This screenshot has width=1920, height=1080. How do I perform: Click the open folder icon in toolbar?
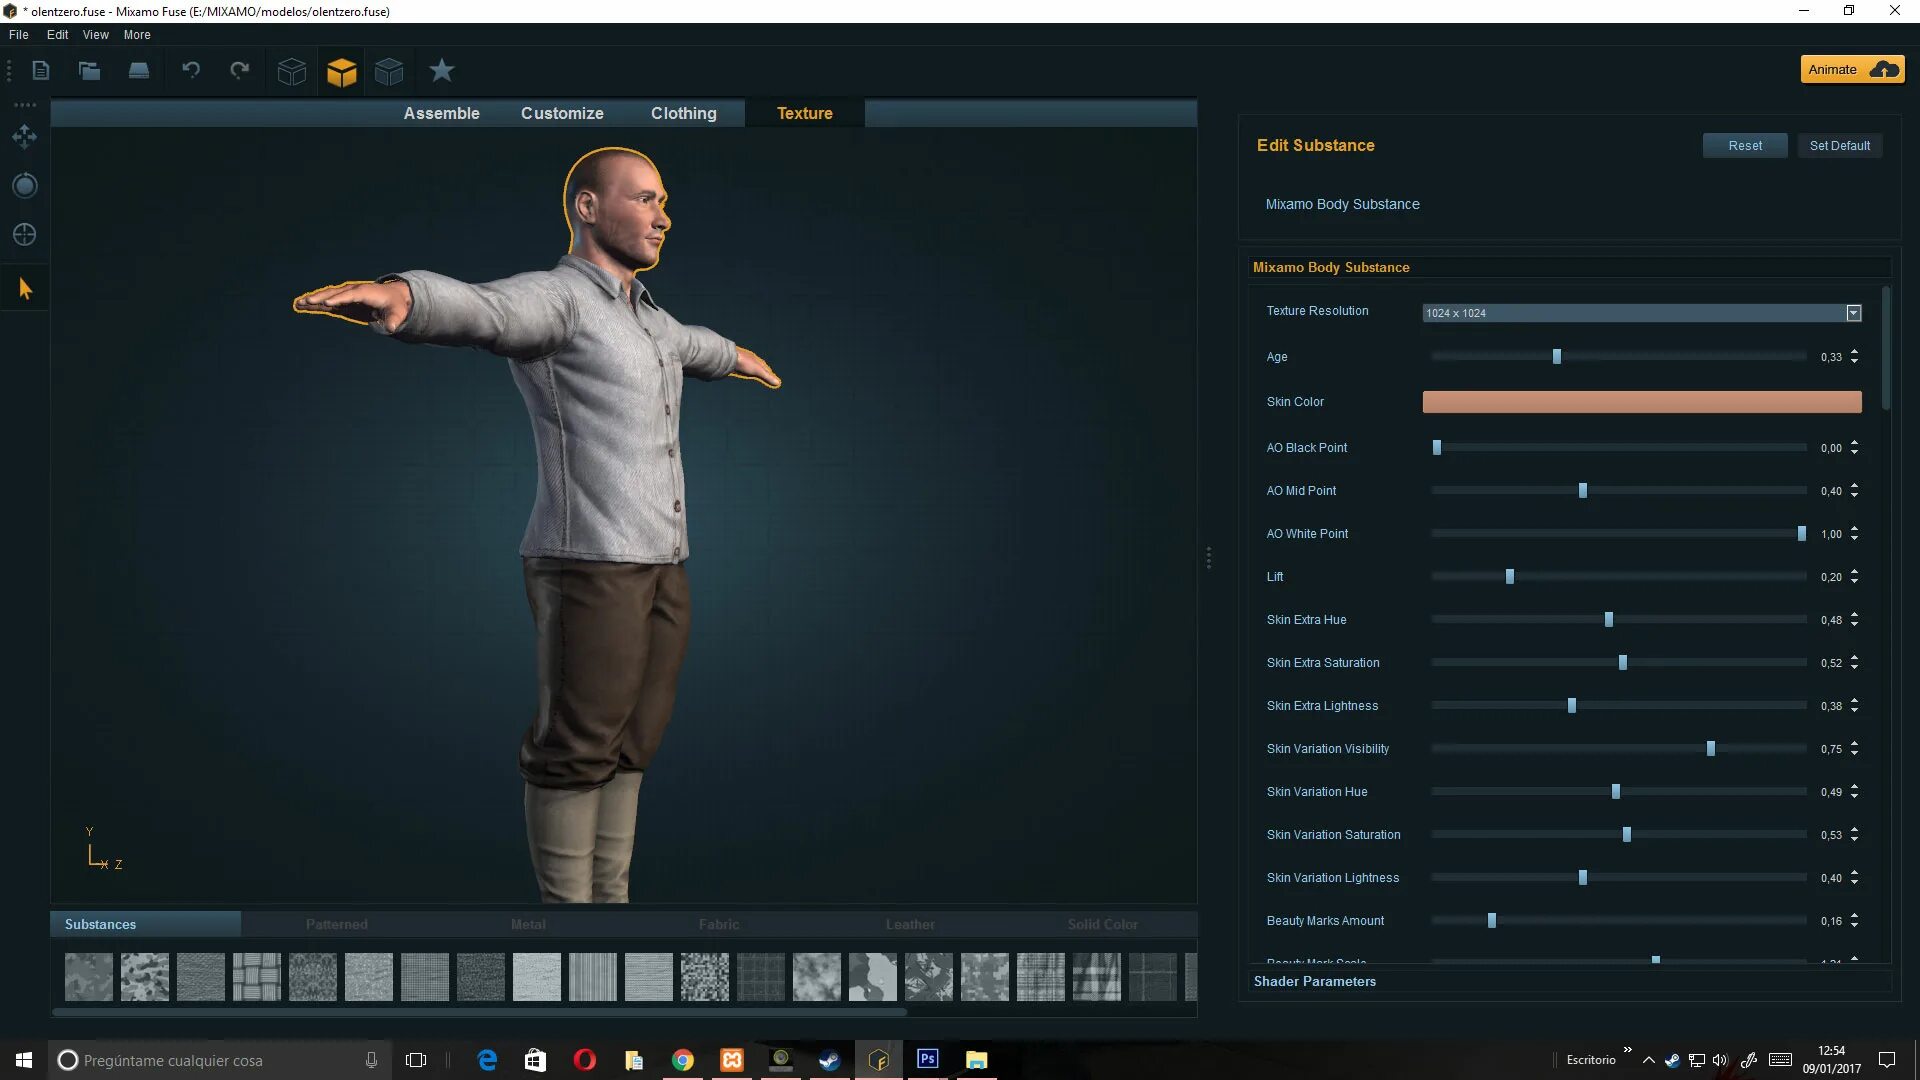[89, 71]
